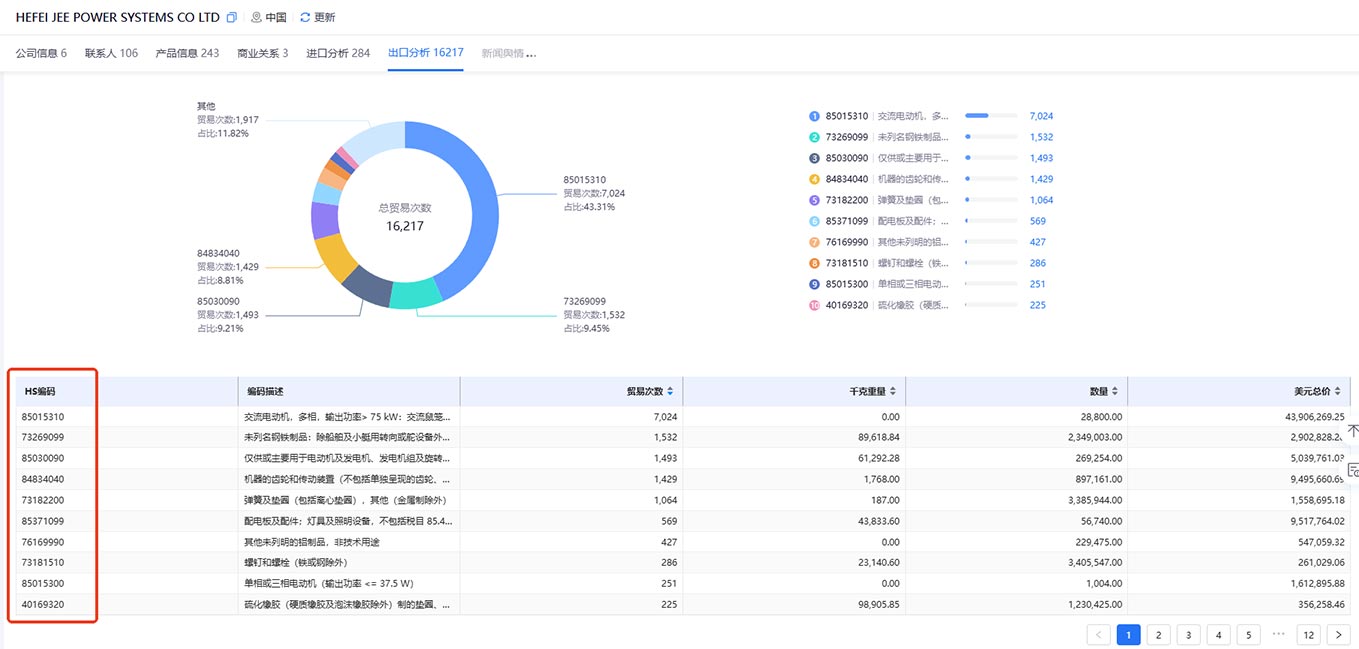Click table cell HS code 84834040
The height and width of the screenshot is (649, 1359).
[43, 479]
